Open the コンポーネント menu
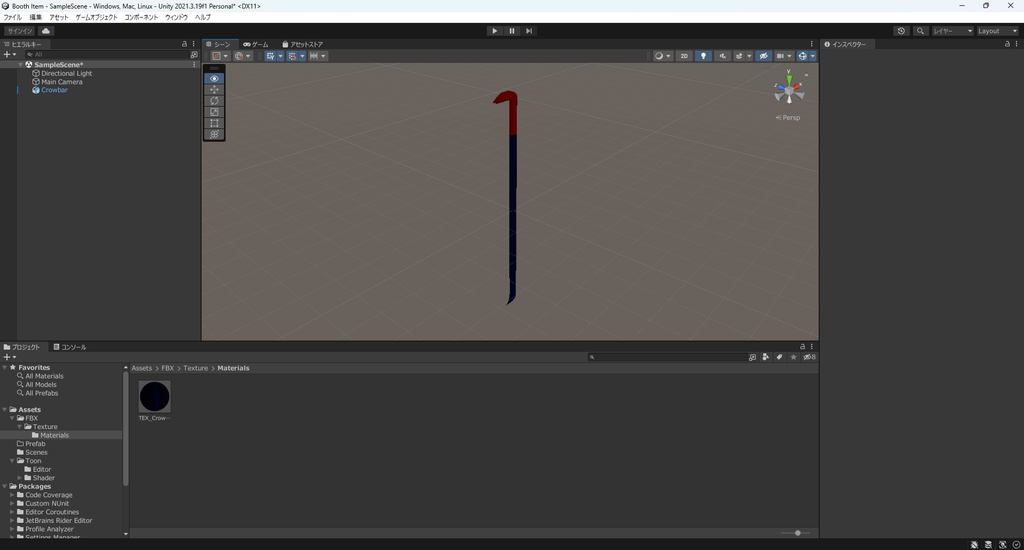This screenshot has width=1024, height=550. coord(141,17)
